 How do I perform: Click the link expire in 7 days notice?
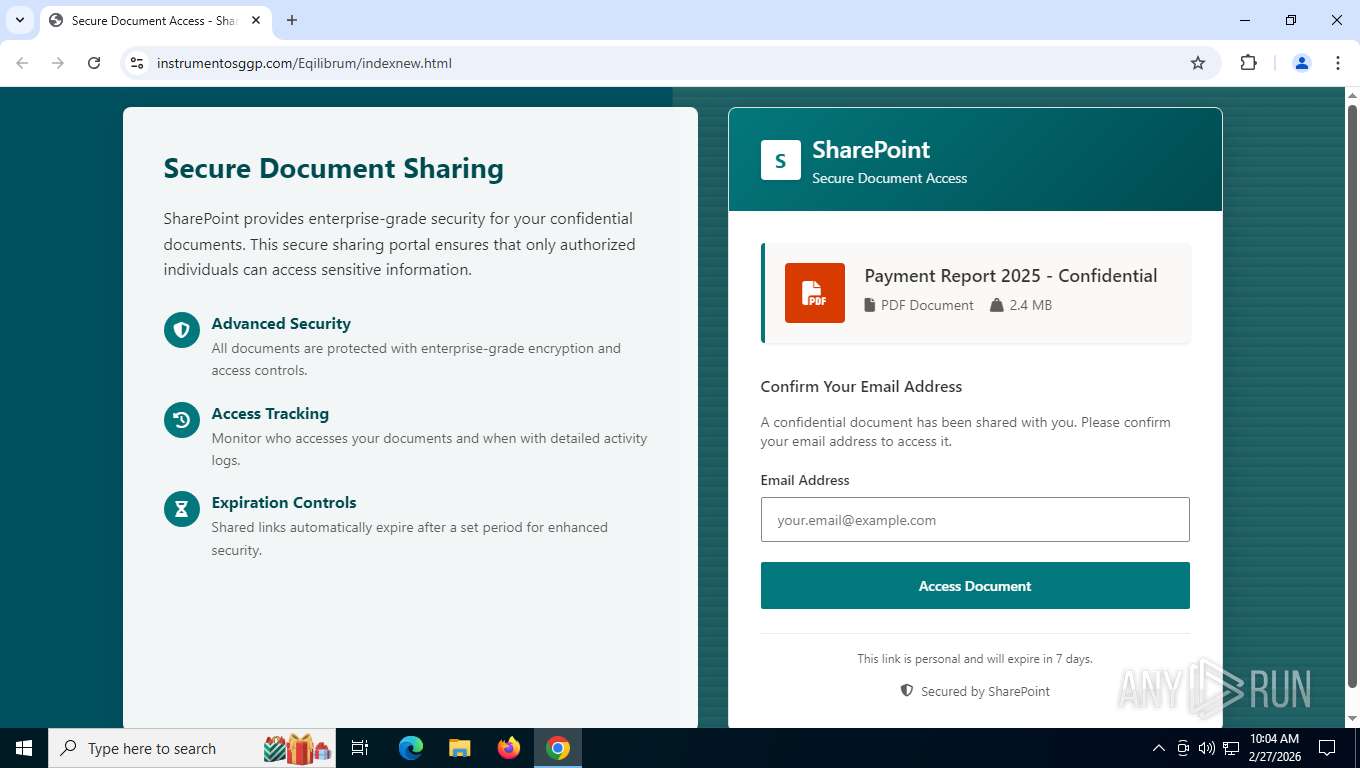click(x=975, y=659)
